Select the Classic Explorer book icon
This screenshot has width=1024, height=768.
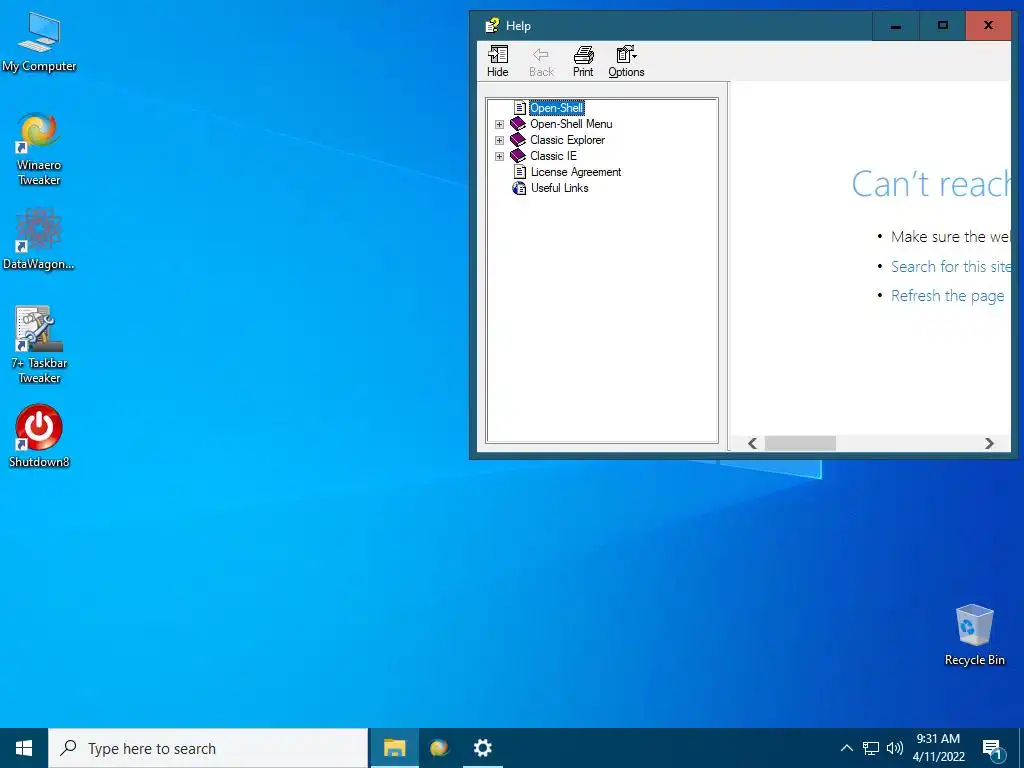tap(518, 140)
